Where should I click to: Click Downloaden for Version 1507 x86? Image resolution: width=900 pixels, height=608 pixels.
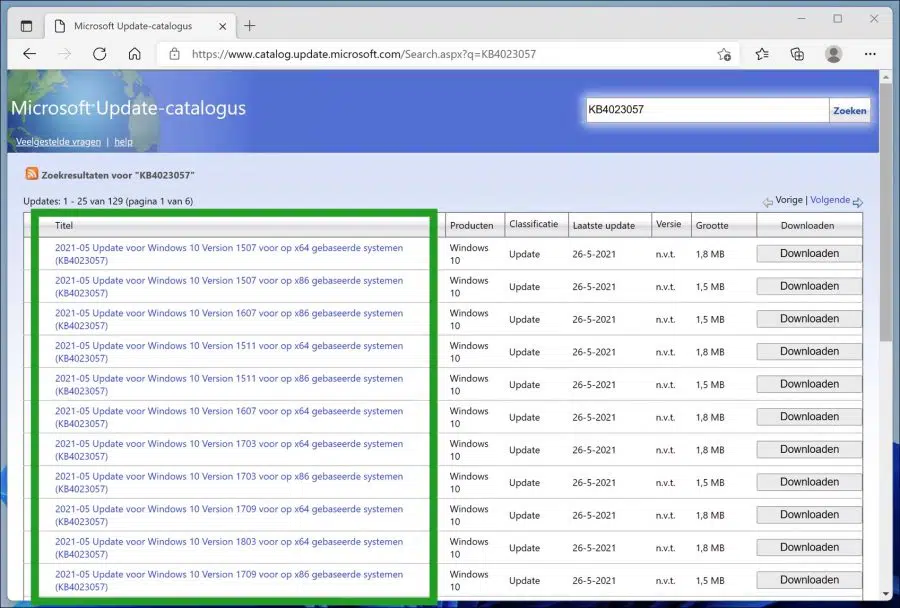pos(809,286)
